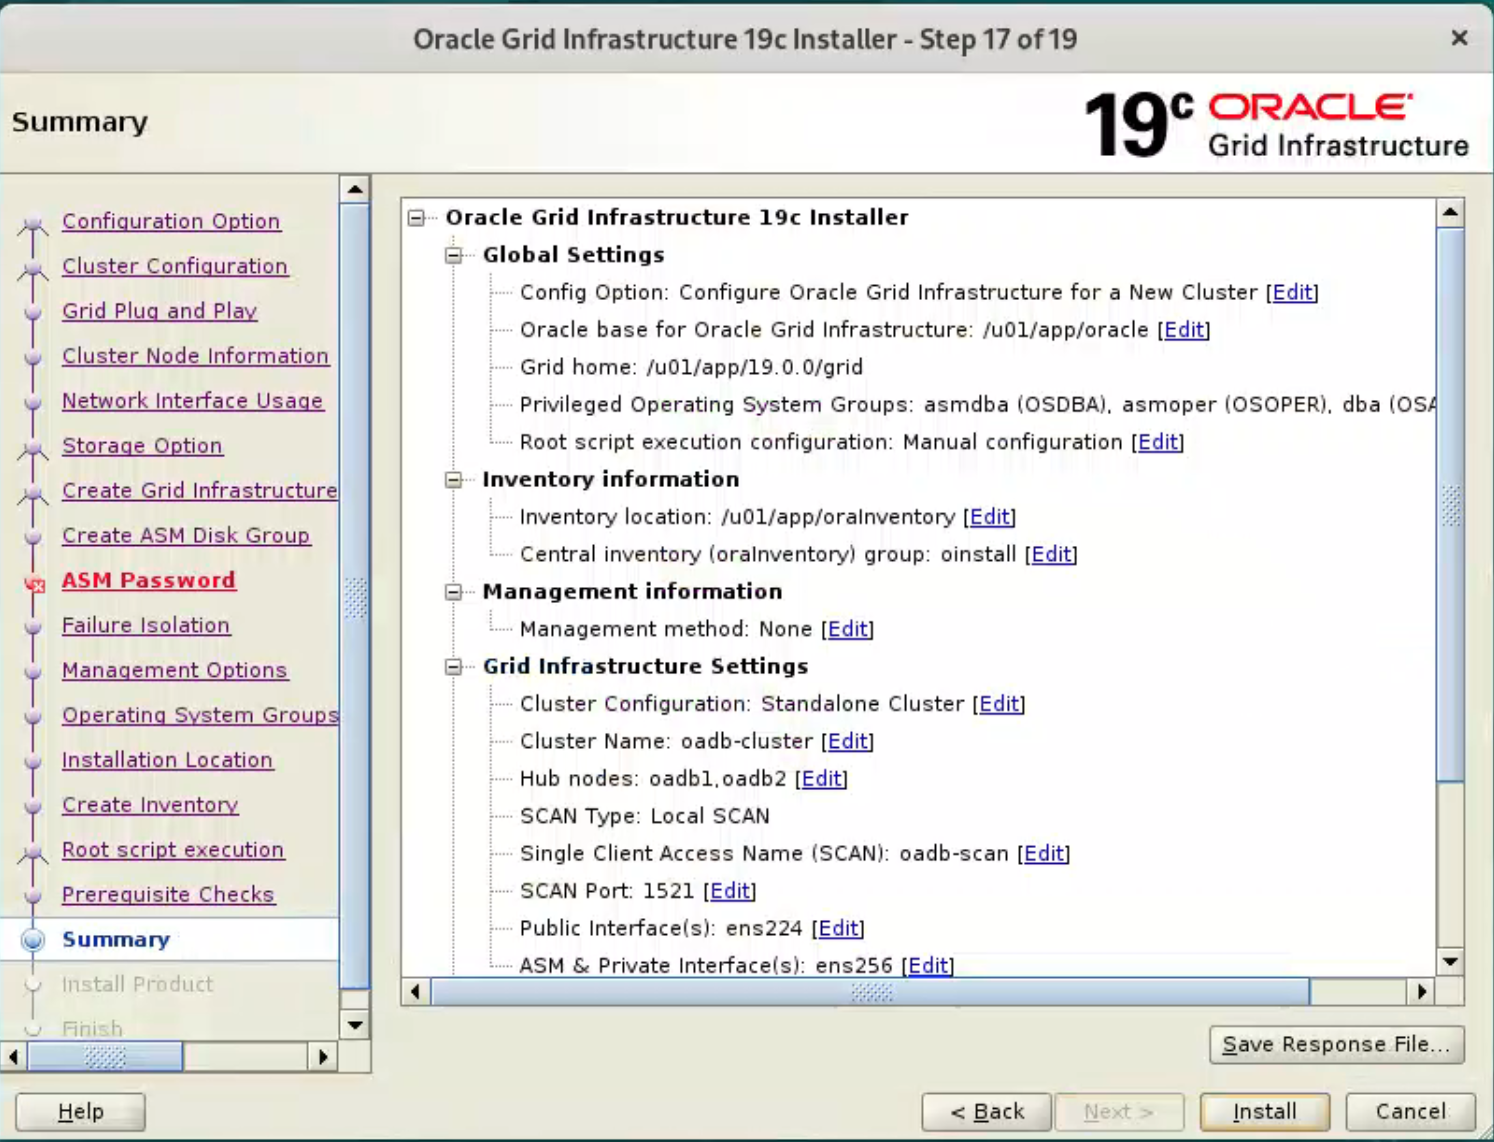Edit Public Interface ens224
1494x1142 pixels.
838,928
